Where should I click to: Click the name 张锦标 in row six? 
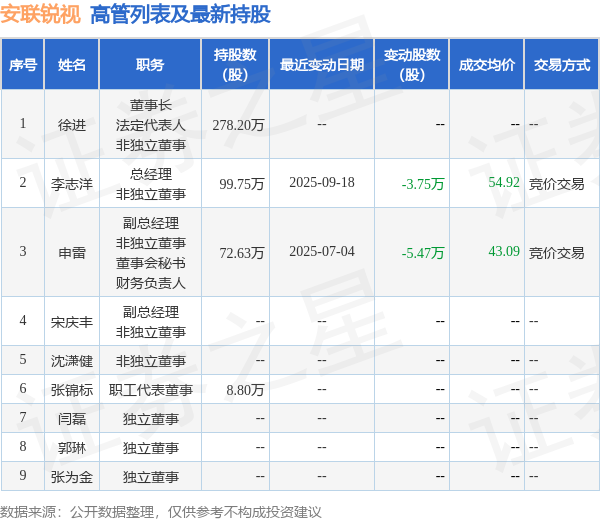point(72,390)
